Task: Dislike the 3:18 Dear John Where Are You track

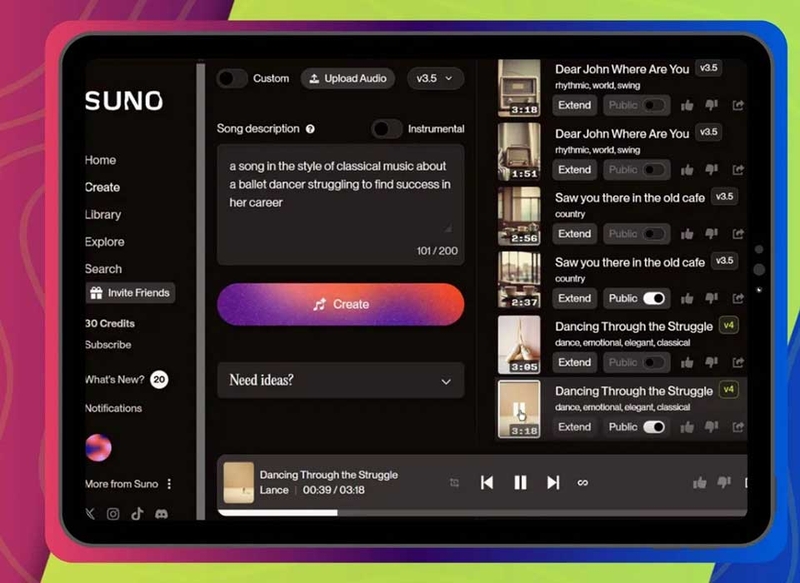Action: [712, 105]
